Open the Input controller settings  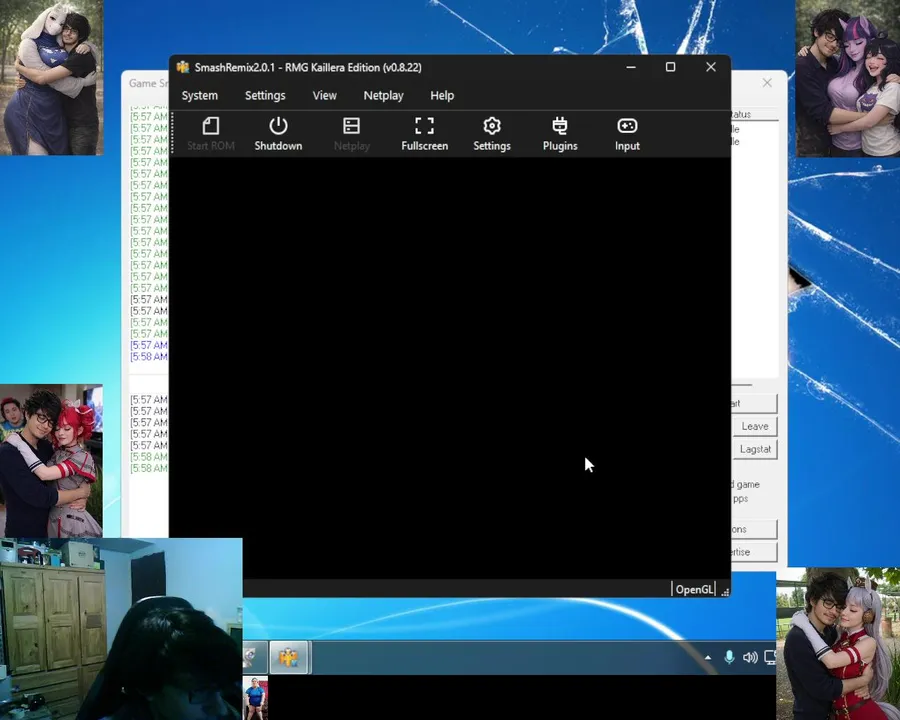click(x=627, y=134)
